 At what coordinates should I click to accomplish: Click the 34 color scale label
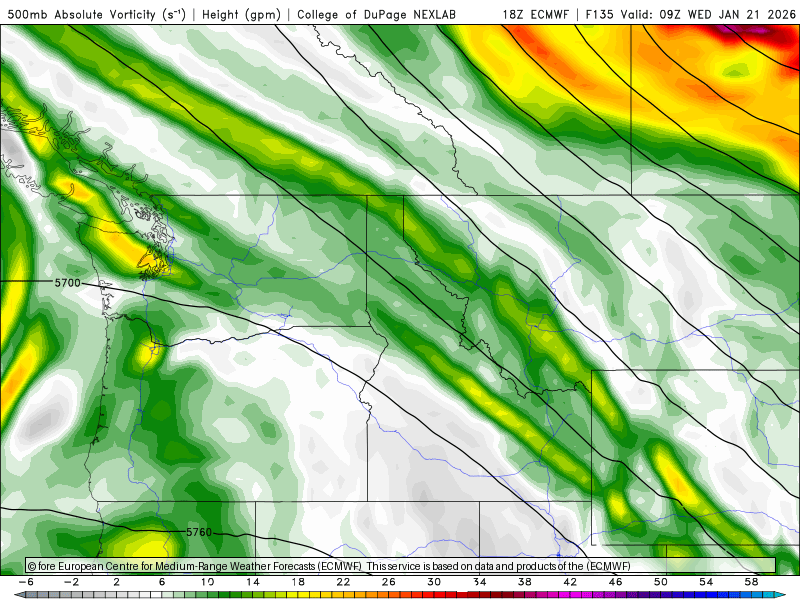(x=480, y=582)
